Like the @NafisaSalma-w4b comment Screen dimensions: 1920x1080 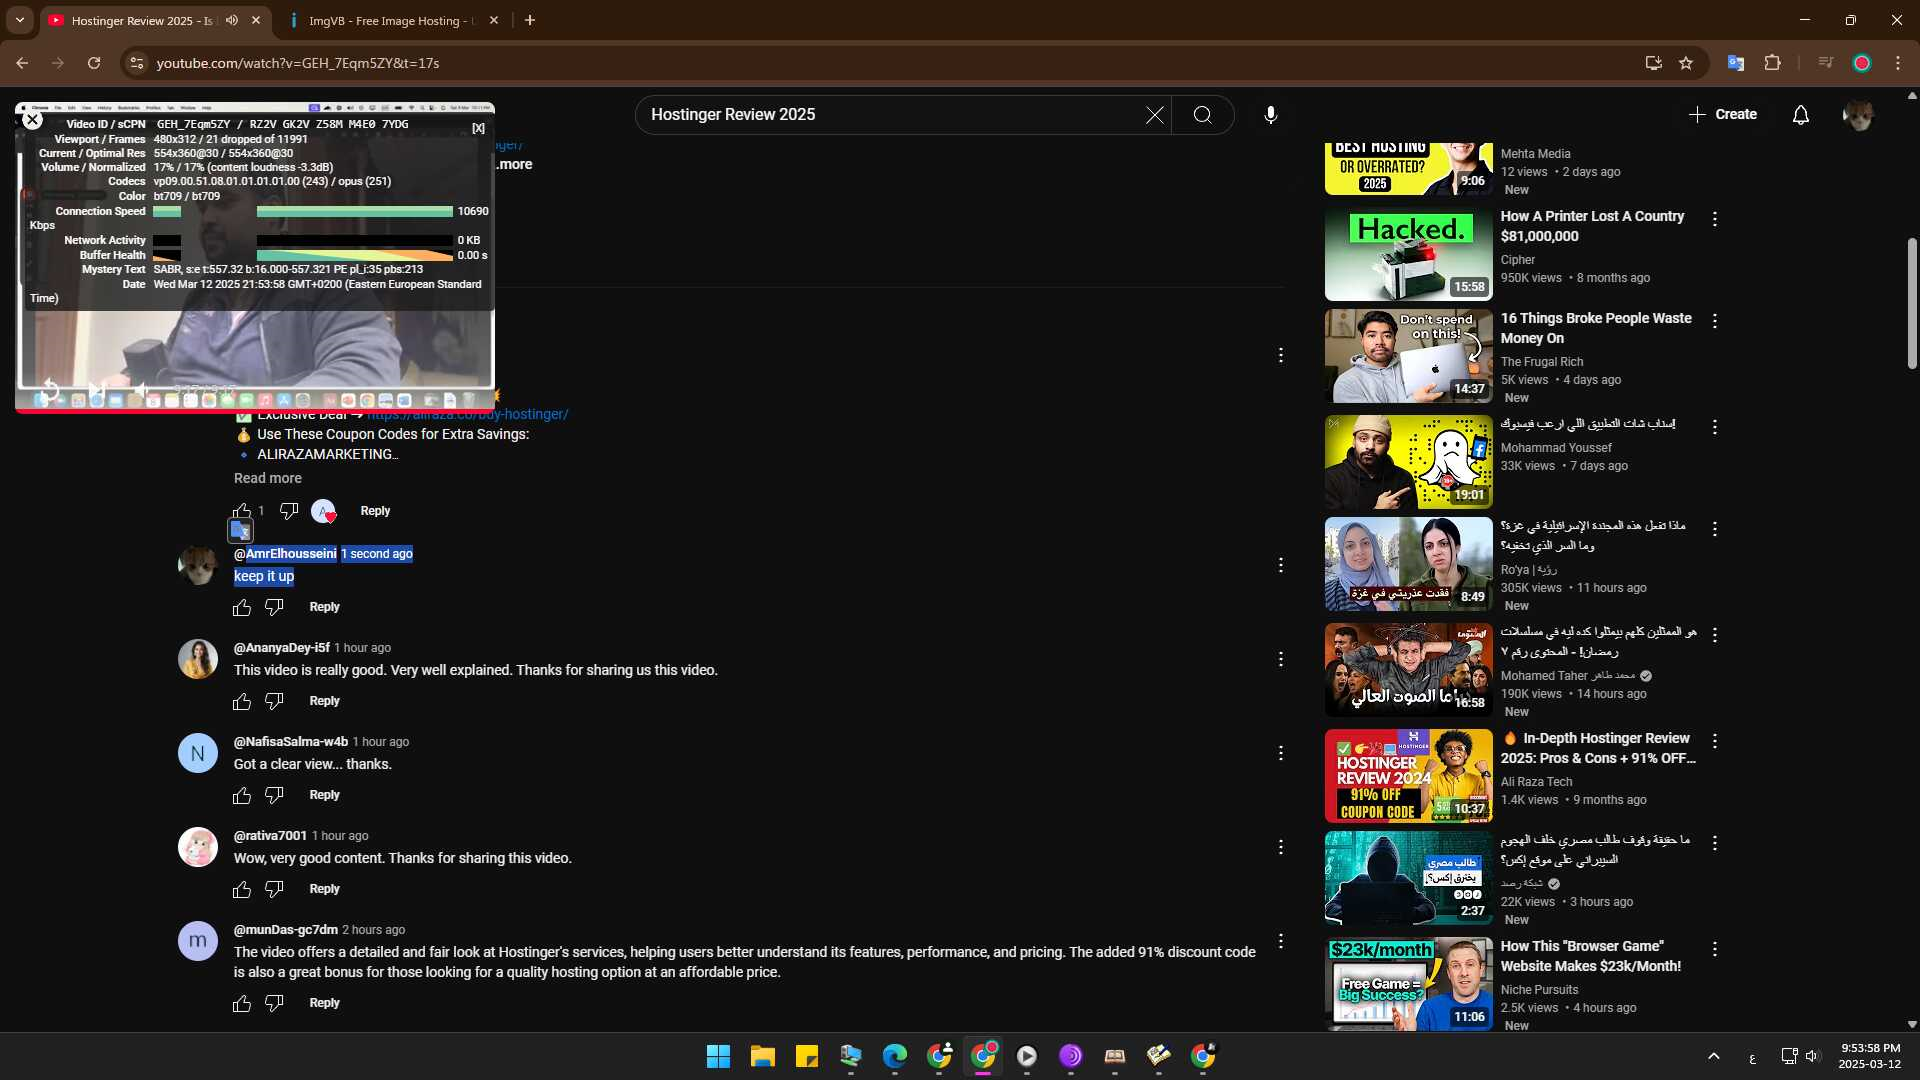pyautogui.click(x=242, y=795)
